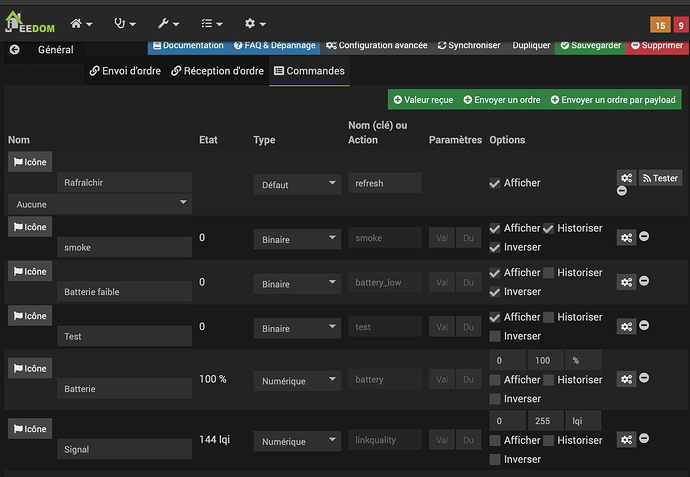This screenshot has width=690, height=477.
Task: Toggle Inverser for Test command
Action: coord(495,336)
